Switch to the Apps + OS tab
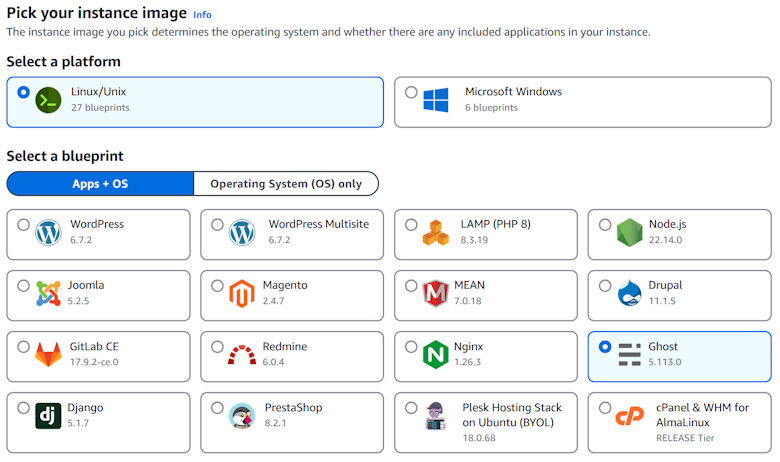780x462 pixels. click(100, 184)
